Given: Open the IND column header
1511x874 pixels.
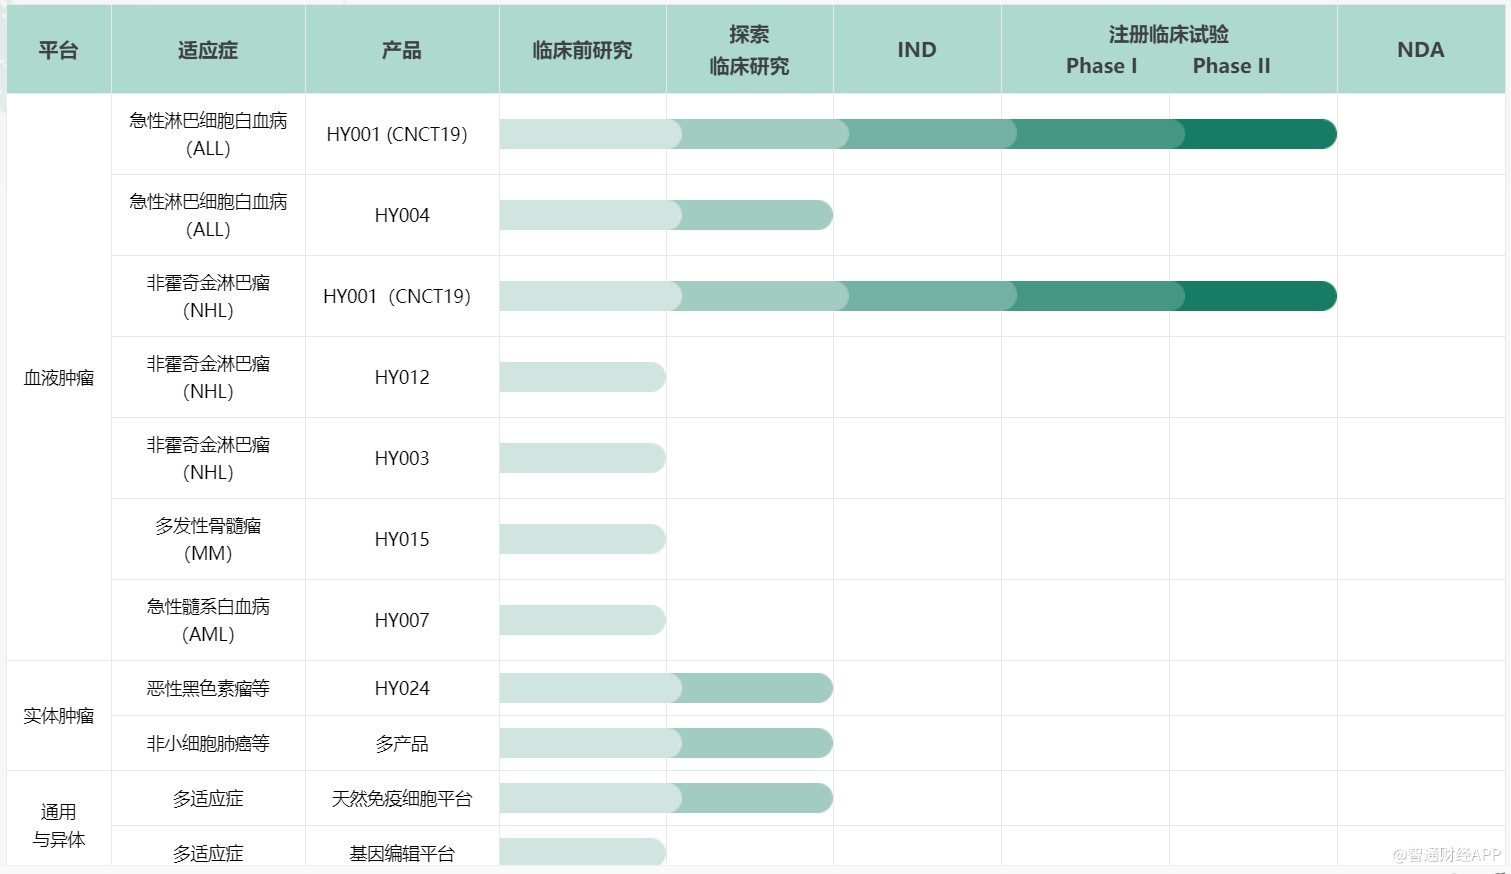Looking at the screenshot, I should (916, 49).
